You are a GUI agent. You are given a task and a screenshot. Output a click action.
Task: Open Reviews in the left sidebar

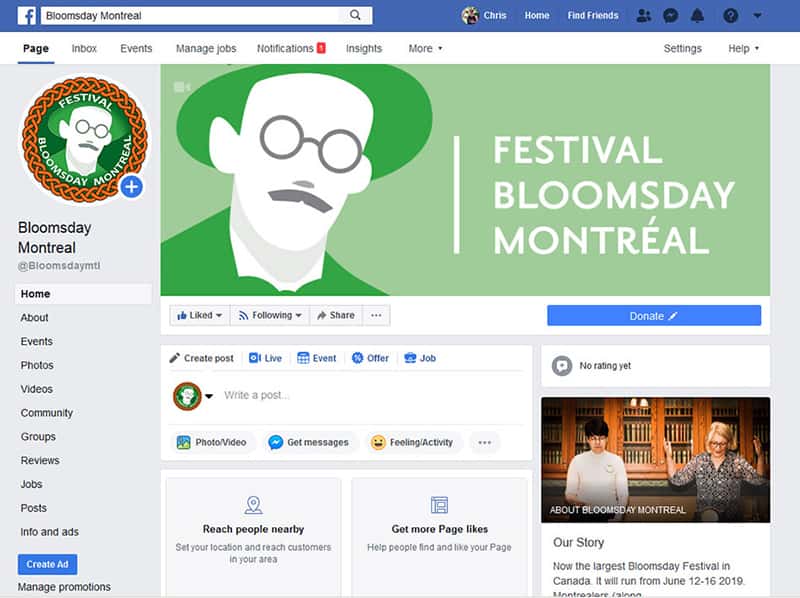point(40,460)
